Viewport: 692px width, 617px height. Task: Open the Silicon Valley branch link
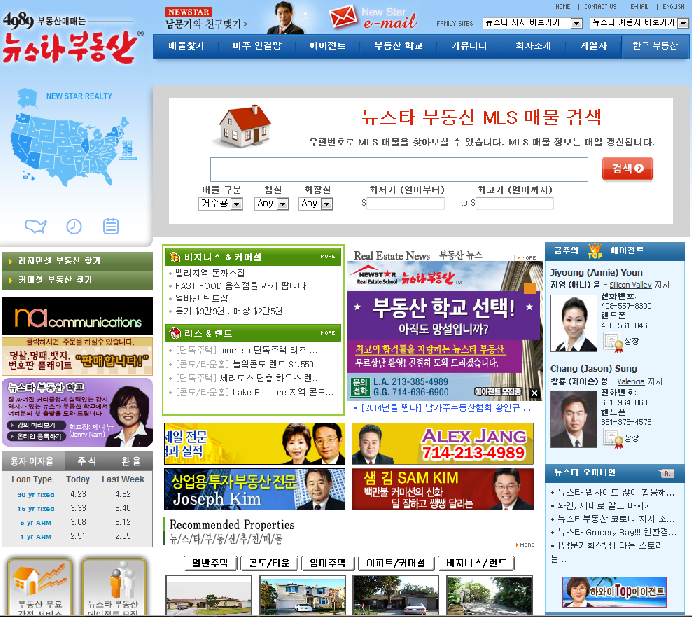630,285
